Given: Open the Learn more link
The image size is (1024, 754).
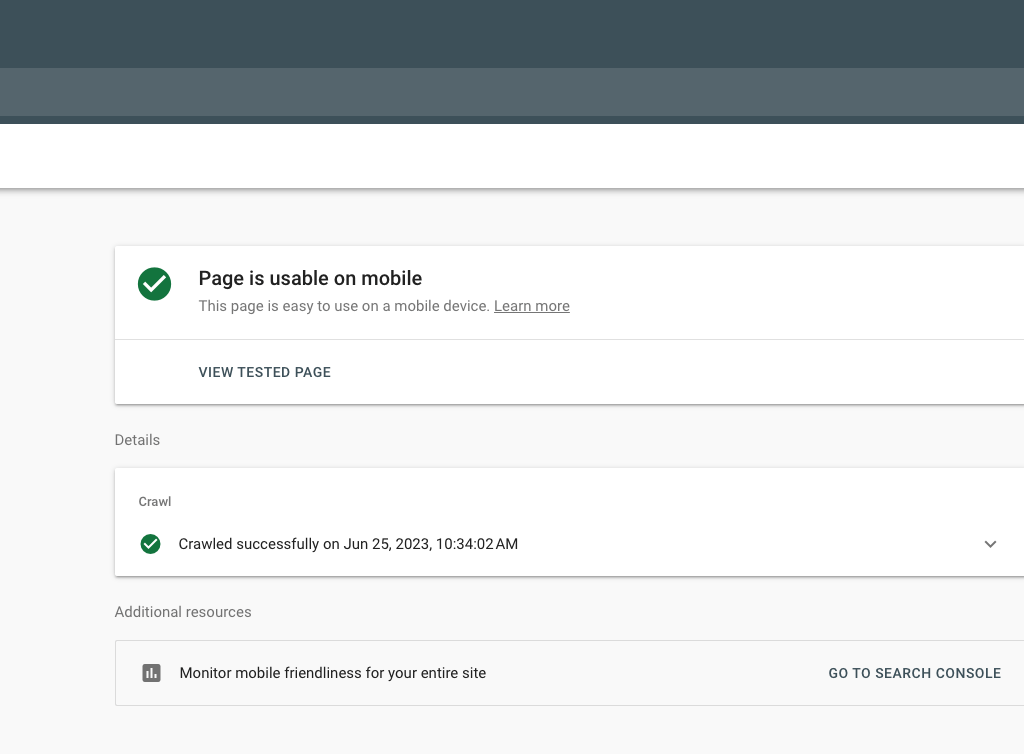Looking at the screenshot, I should (x=531, y=306).
